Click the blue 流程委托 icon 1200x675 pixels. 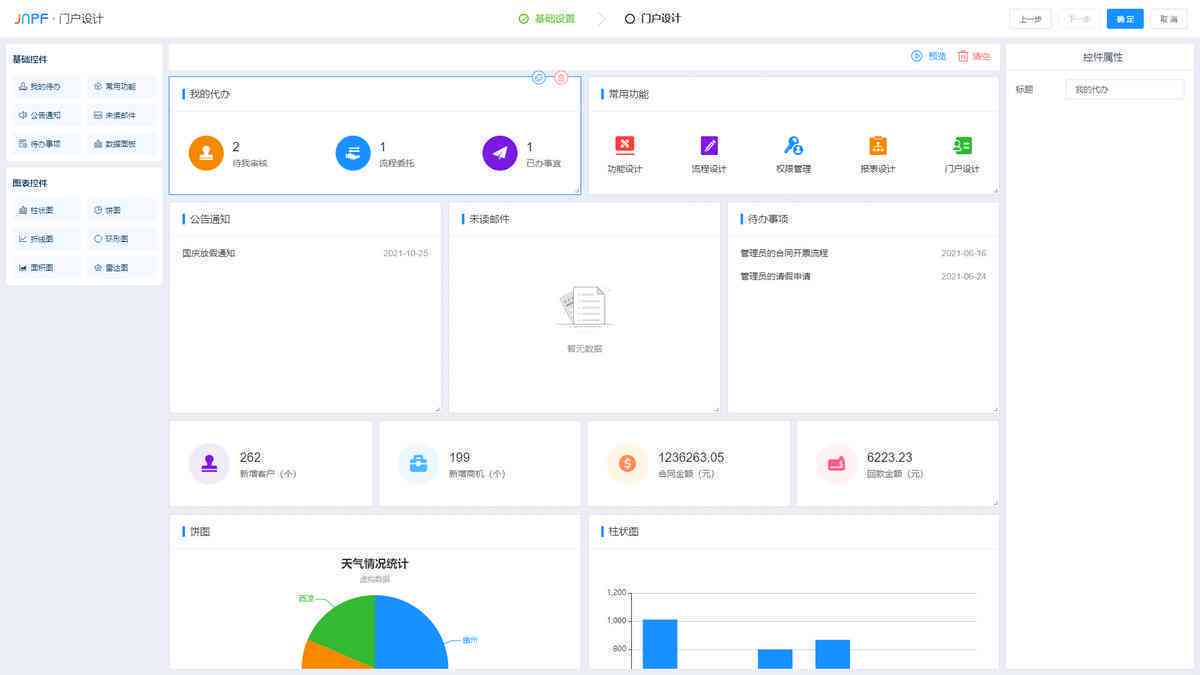[353, 153]
